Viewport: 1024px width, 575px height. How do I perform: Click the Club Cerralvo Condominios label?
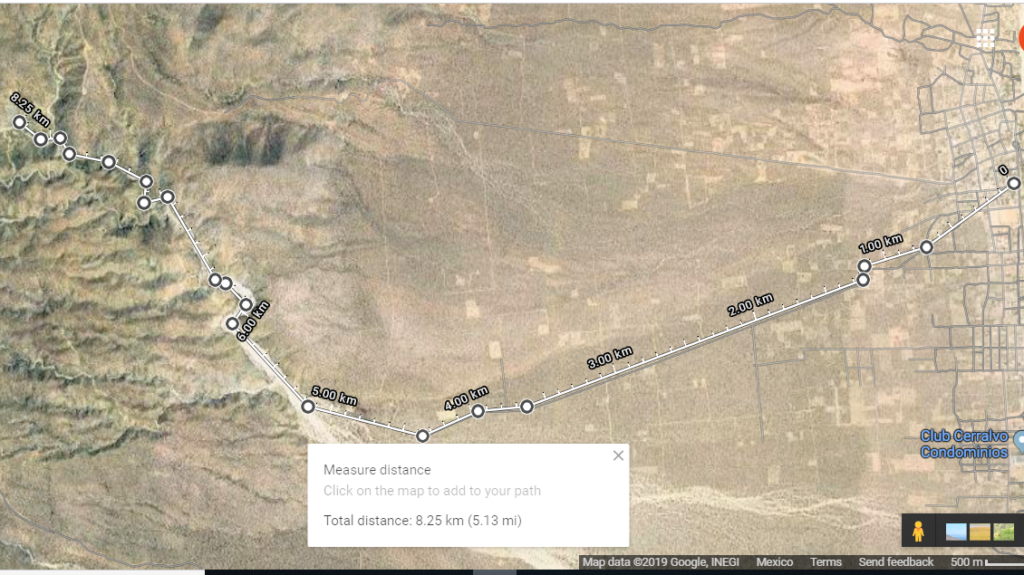[966, 443]
